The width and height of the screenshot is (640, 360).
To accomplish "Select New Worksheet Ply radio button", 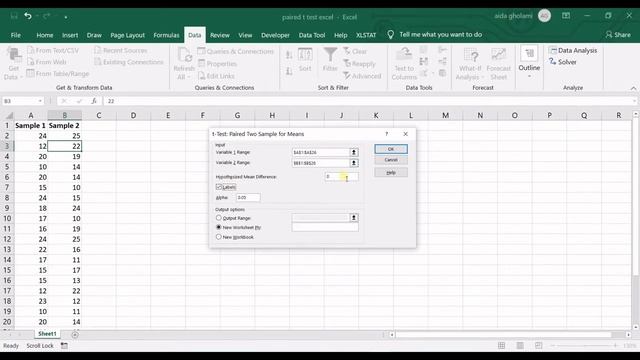I will pos(218,227).
